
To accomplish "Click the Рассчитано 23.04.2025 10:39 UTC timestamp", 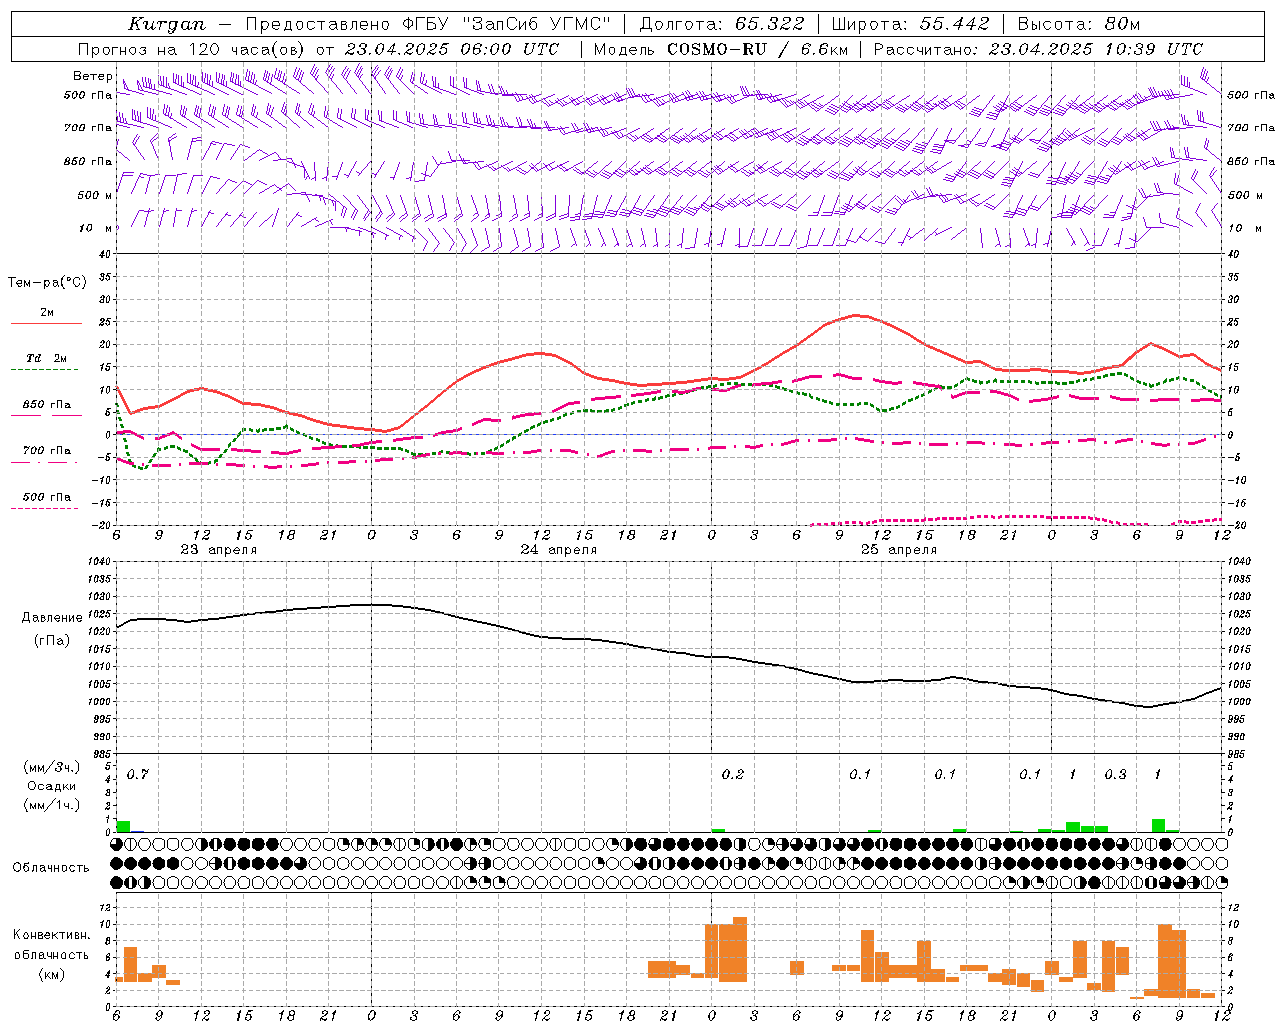I will coord(1038,49).
